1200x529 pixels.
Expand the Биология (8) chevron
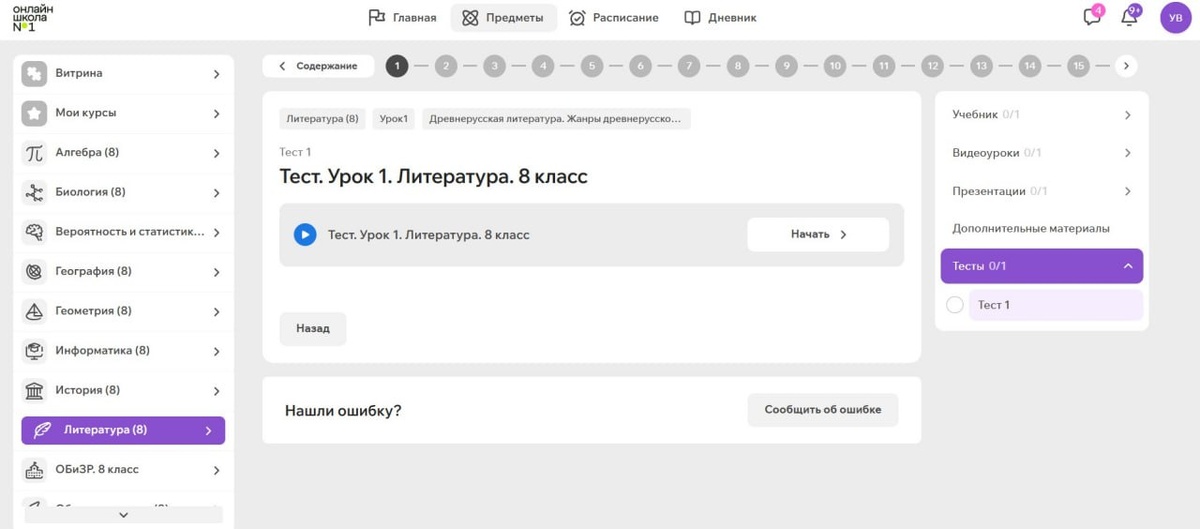(x=217, y=193)
